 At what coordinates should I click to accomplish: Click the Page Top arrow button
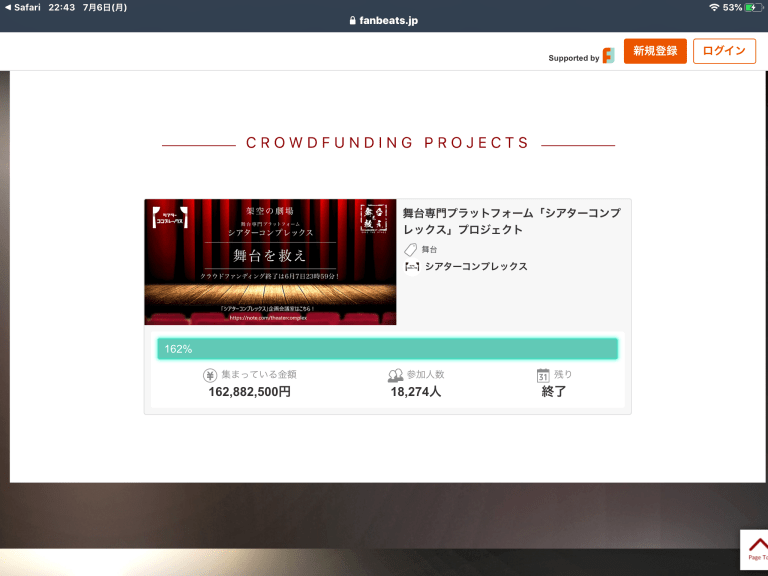(757, 549)
